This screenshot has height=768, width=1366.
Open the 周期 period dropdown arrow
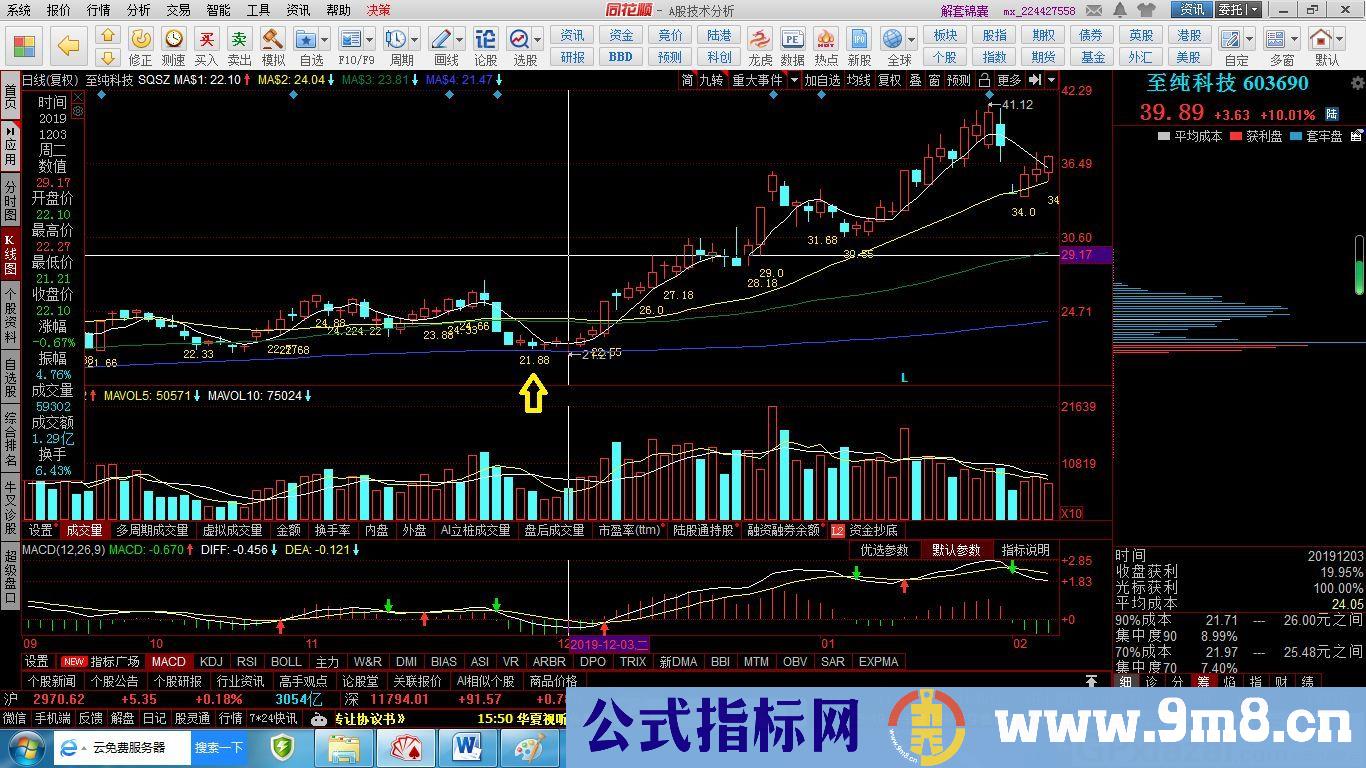click(414, 40)
